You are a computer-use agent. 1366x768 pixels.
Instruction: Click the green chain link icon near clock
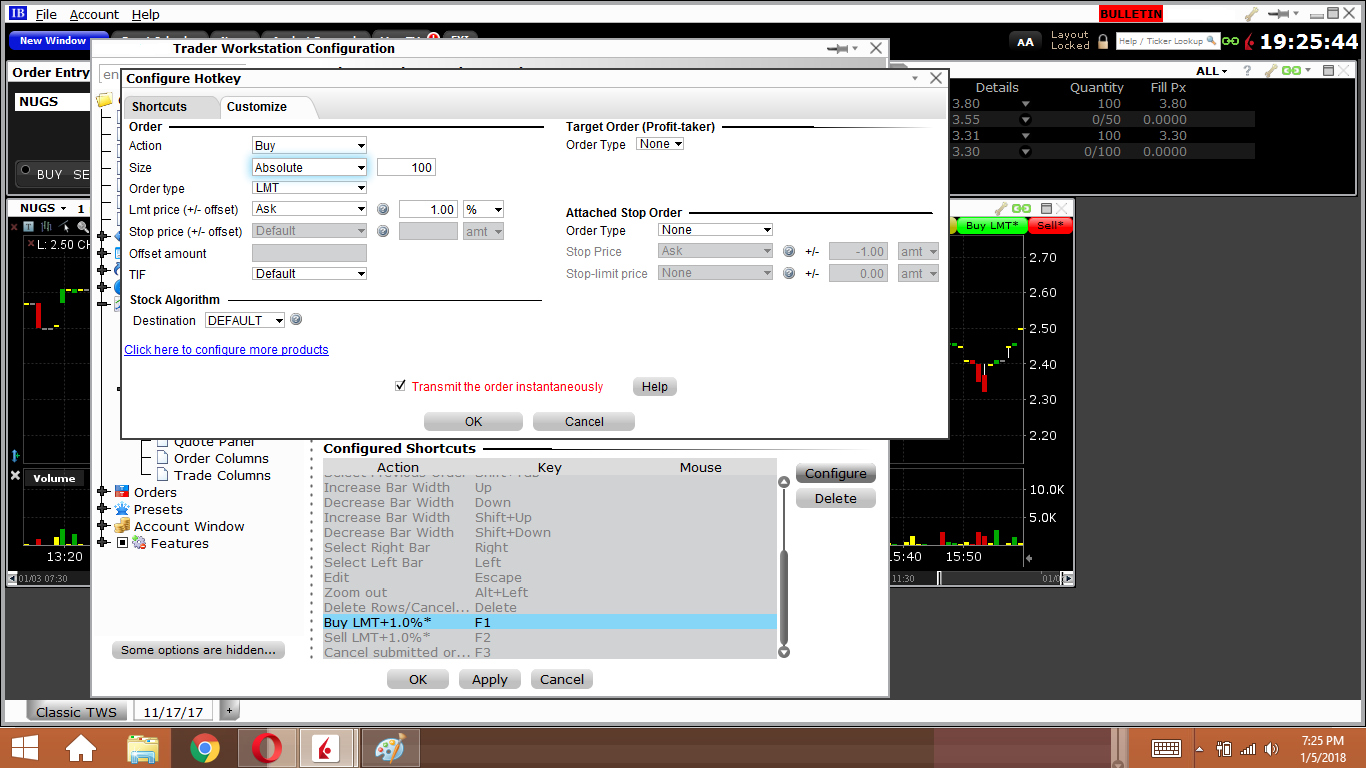click(x=1229, y=42)
